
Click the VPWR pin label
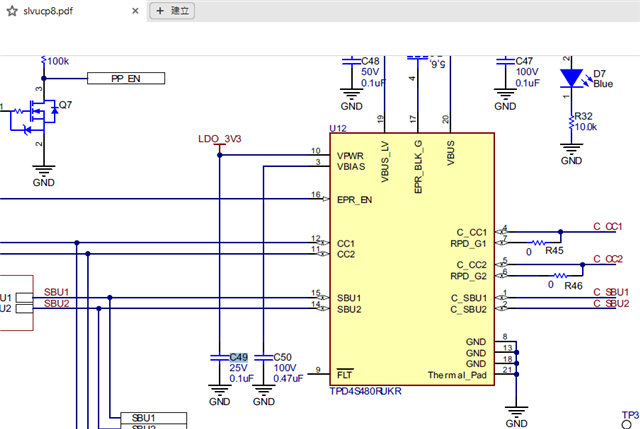point(350,156)
